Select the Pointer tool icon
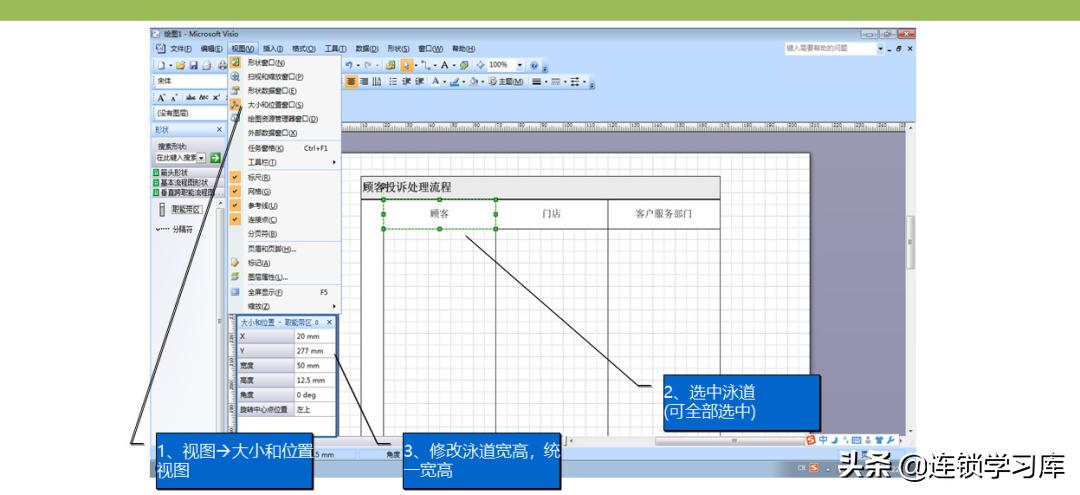This screenshot has width=1080, height=495. pyautogui.click(x=406, y=65)
